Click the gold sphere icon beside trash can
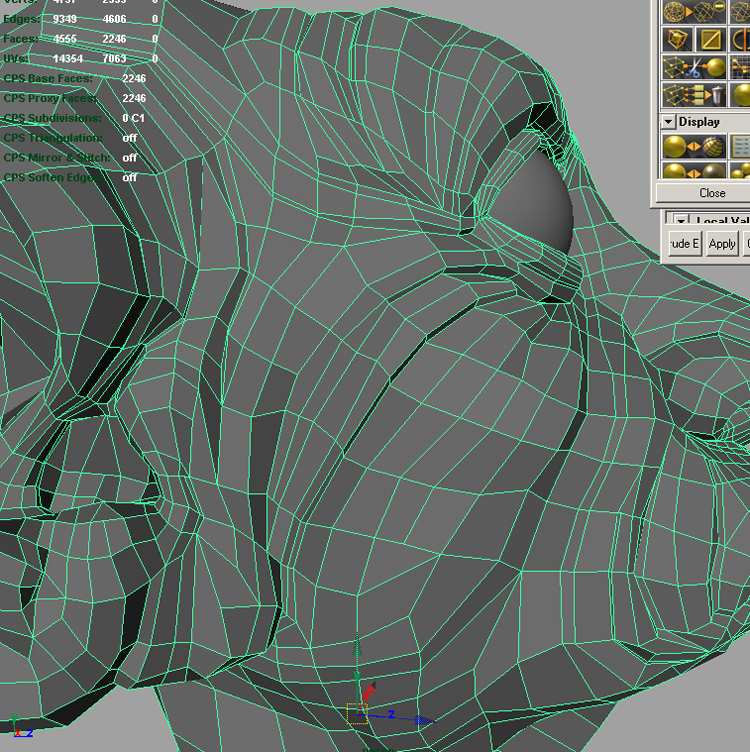The width and height of the screenshot is (750, 752). pos(742,94)
